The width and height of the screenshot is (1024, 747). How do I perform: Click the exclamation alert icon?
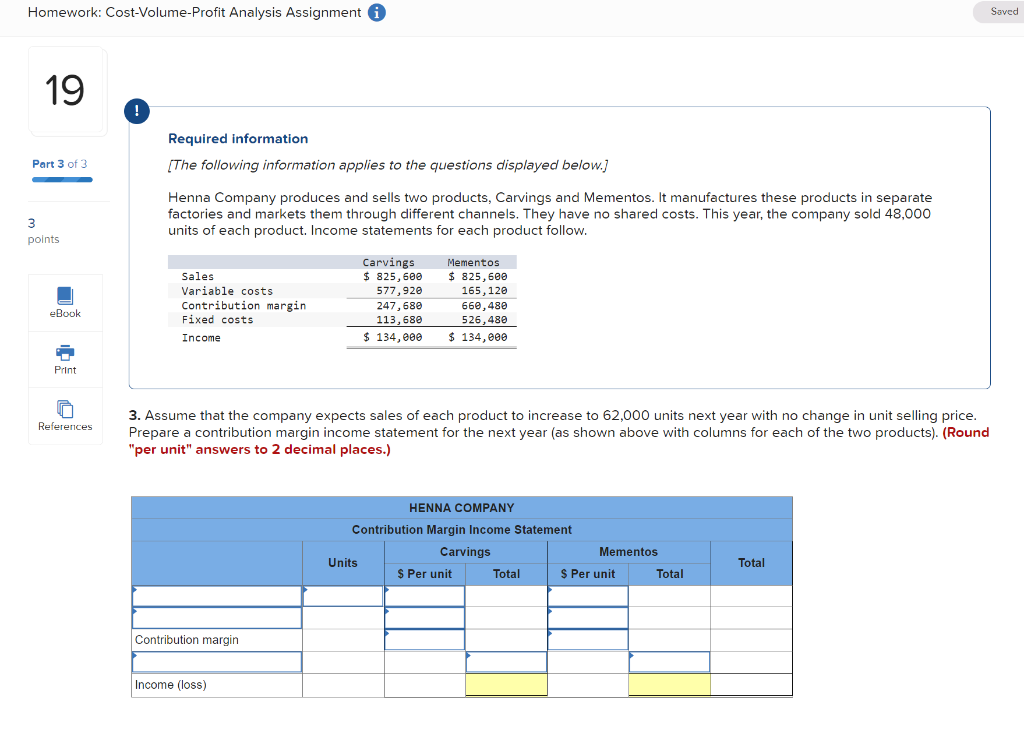136,110
